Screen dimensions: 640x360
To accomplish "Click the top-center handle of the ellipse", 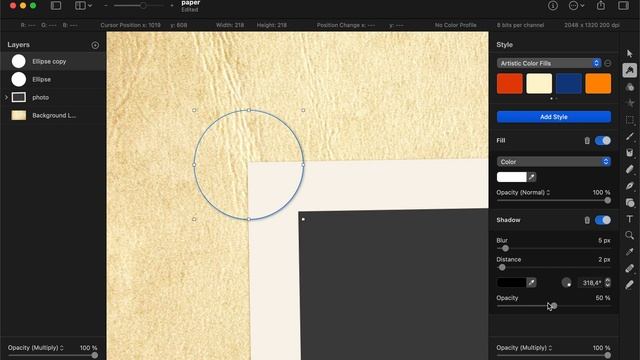I will 249,110.
